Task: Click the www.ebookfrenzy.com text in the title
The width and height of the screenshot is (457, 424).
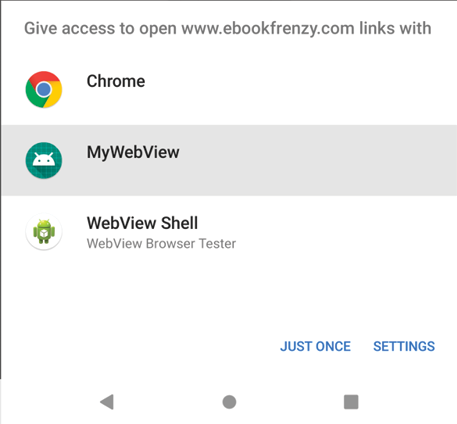Action: (x=268, y=28)
